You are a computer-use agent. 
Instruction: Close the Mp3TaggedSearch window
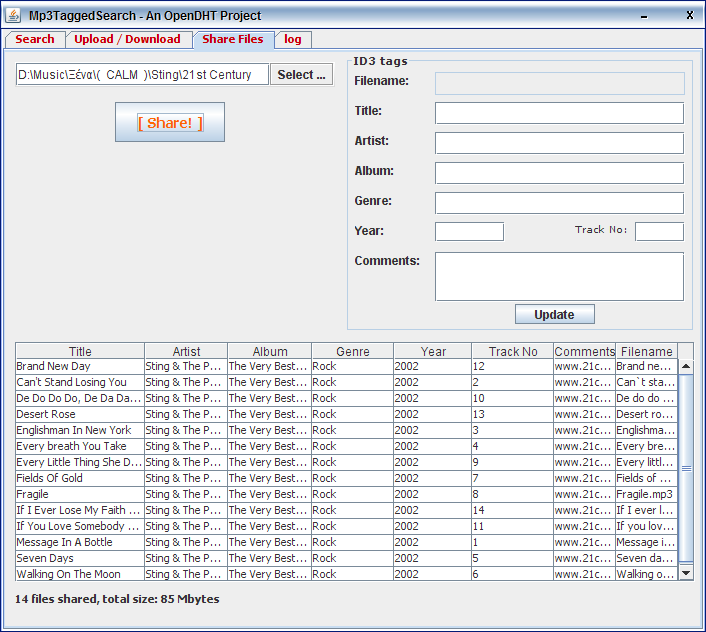pyautogui.click(x=689, y=15)
